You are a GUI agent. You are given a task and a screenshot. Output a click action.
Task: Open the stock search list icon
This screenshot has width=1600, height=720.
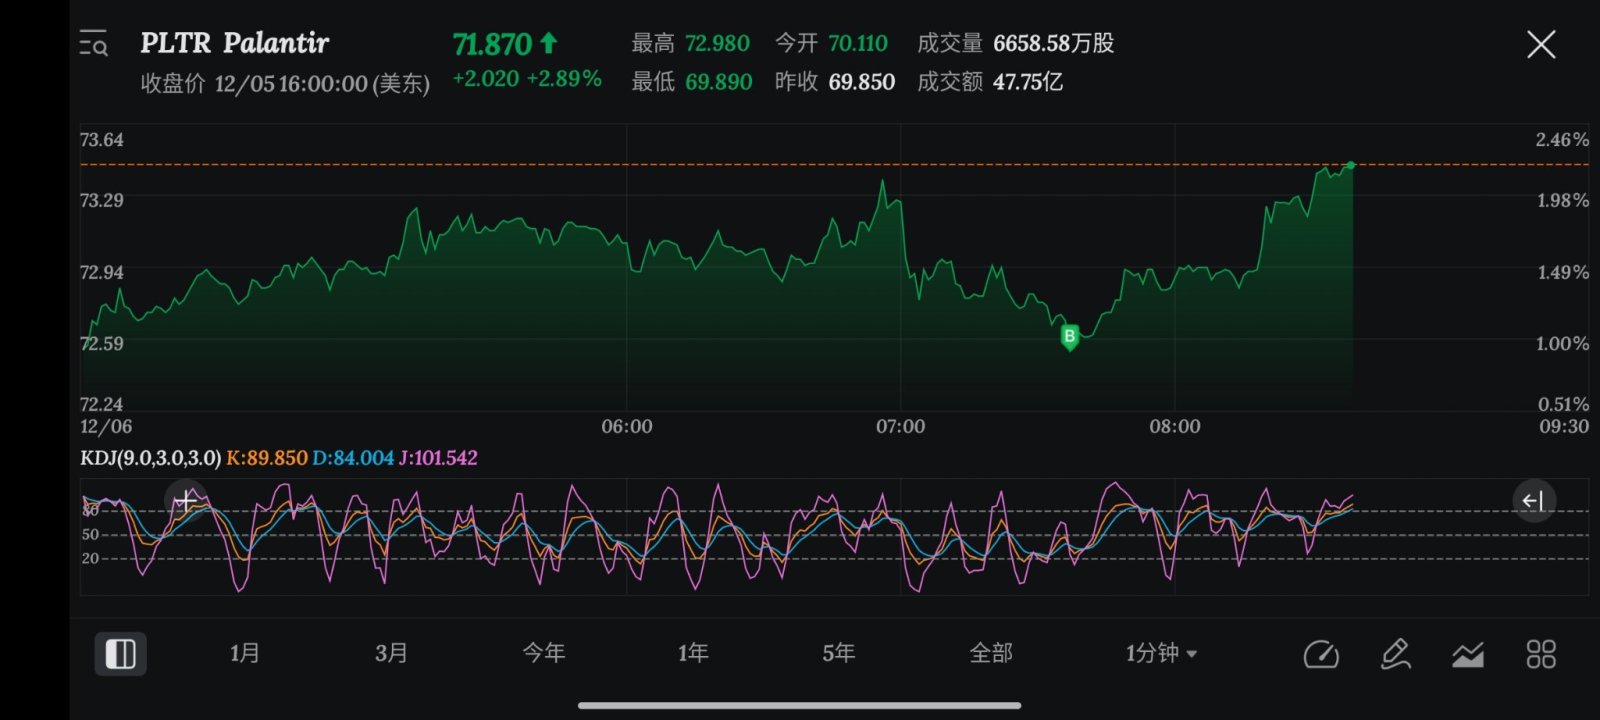tap(93, 44)
